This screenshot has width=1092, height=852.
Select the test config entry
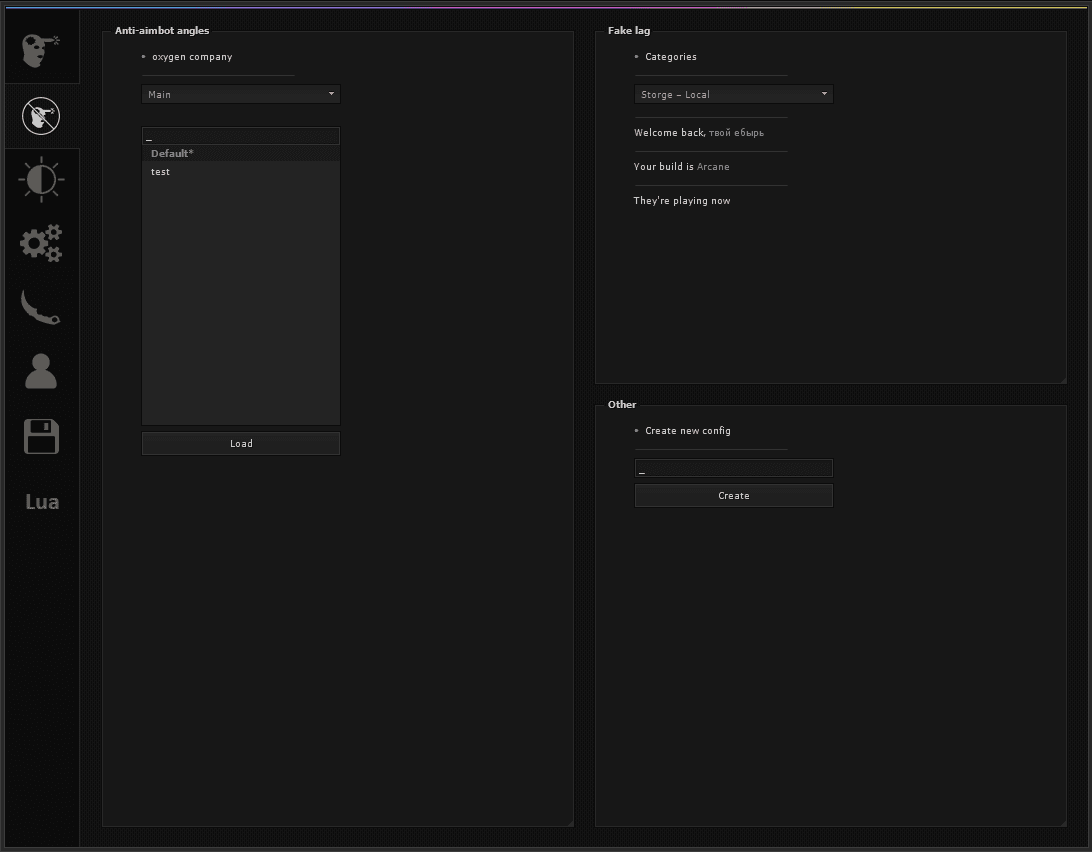coord(241,171)
